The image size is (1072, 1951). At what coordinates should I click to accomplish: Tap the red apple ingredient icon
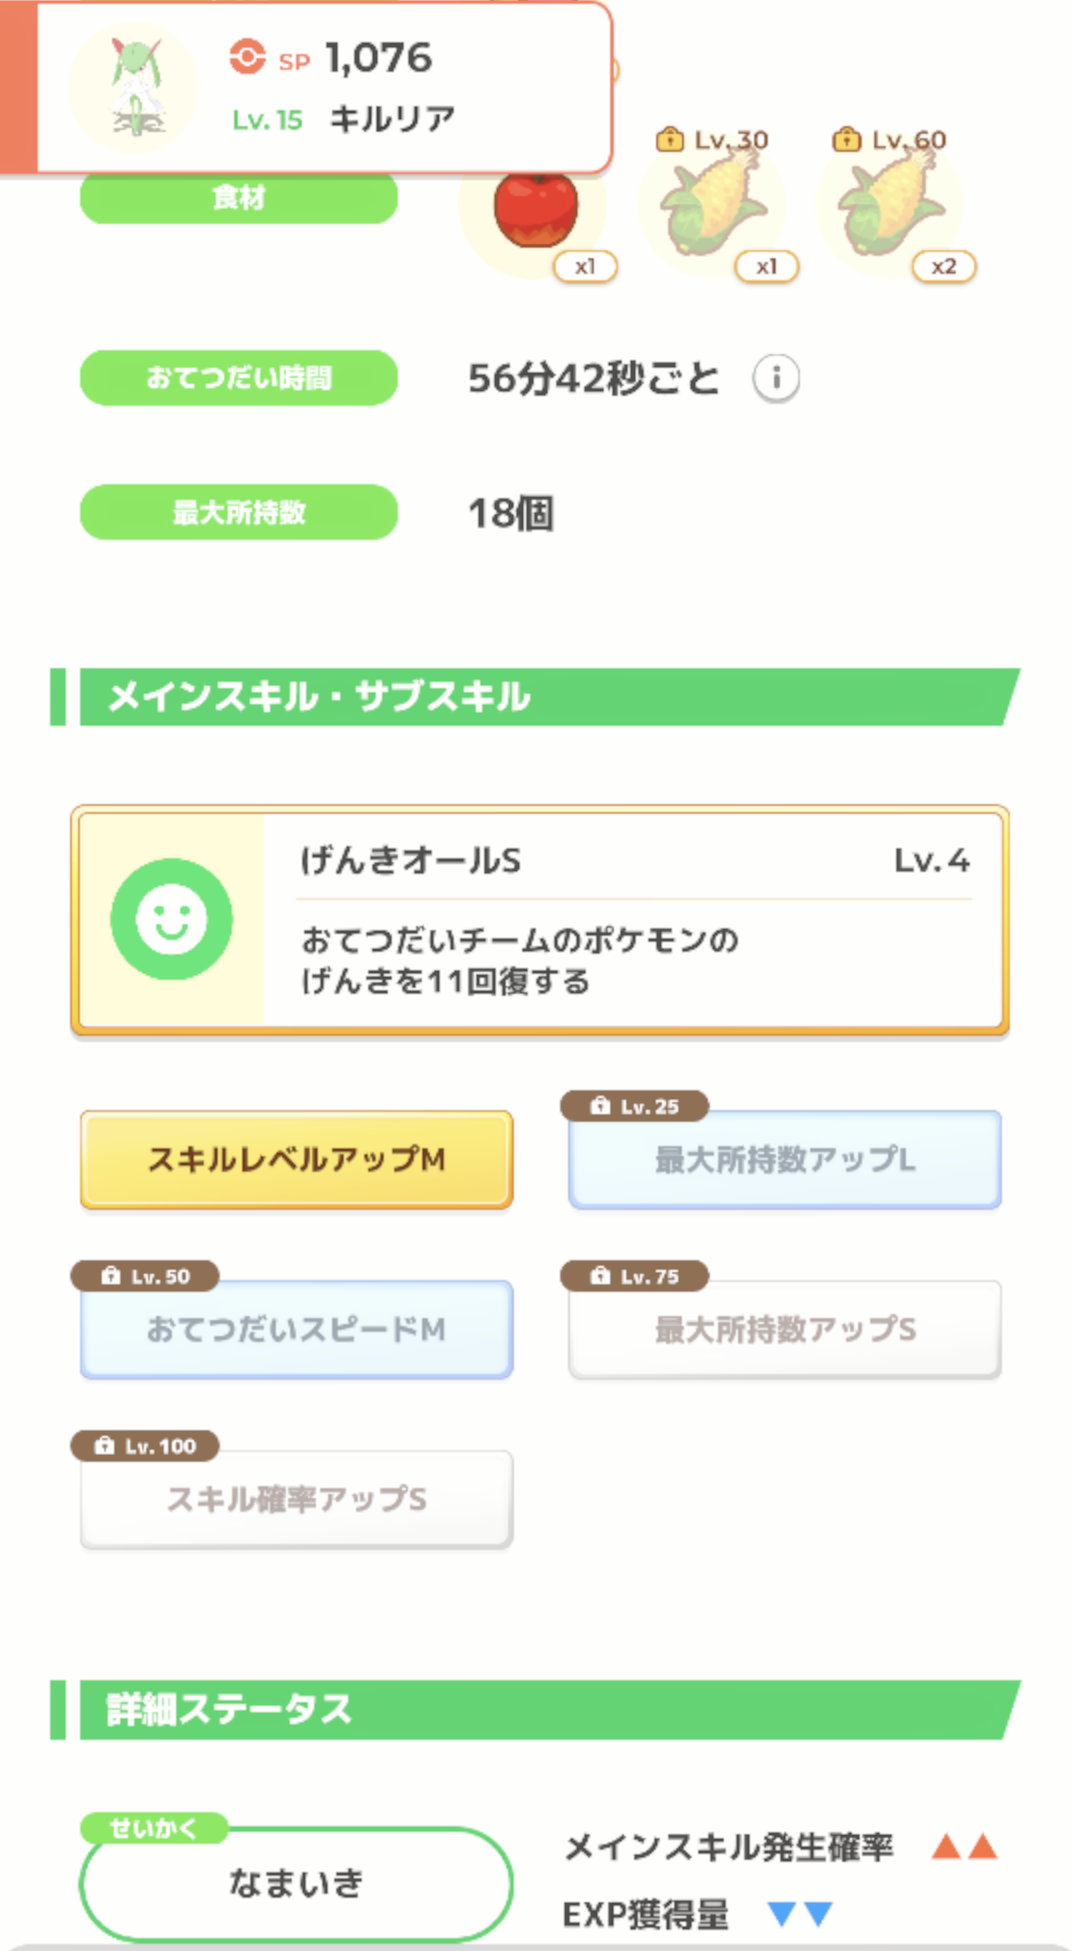[x=536, y=207]
